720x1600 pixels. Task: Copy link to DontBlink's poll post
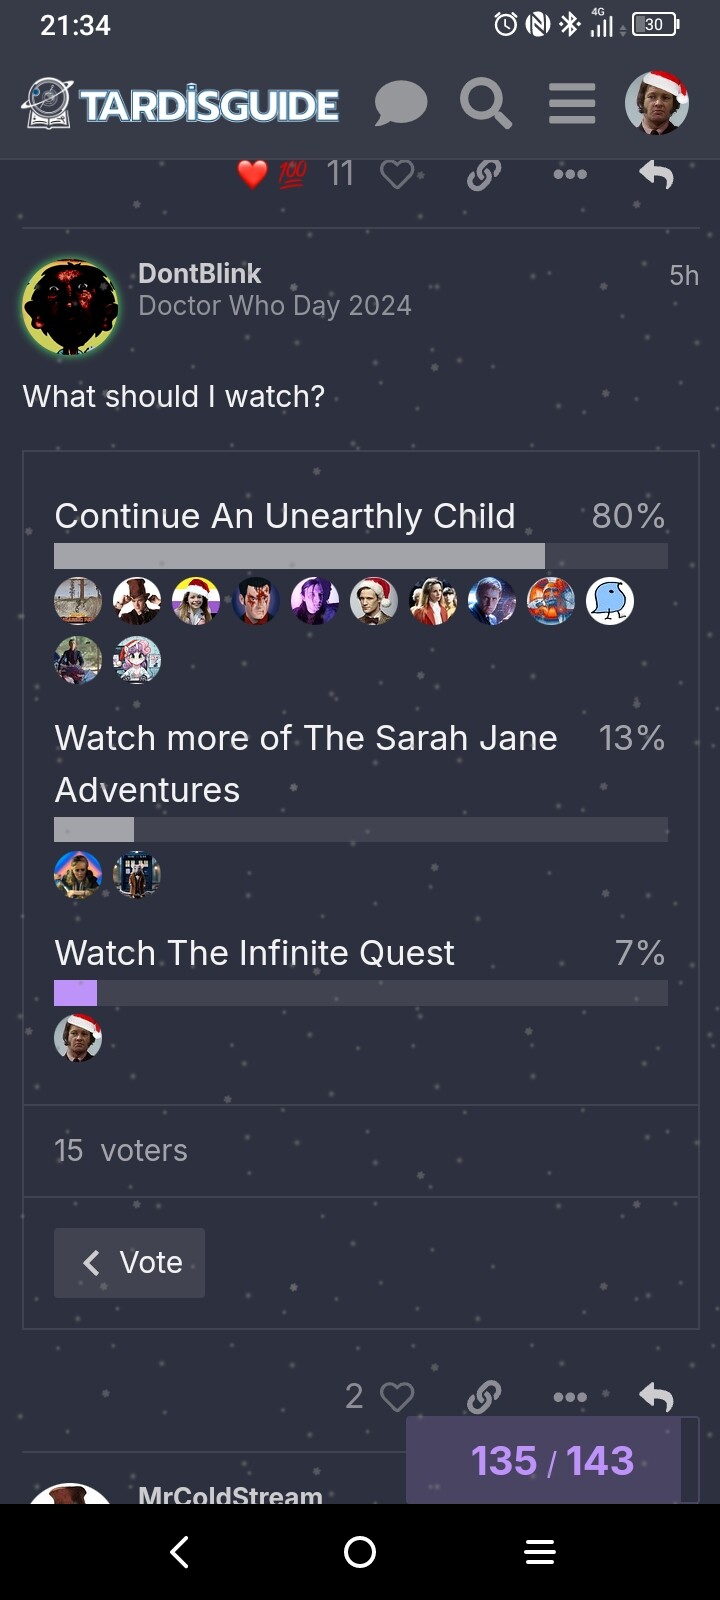484,1397
